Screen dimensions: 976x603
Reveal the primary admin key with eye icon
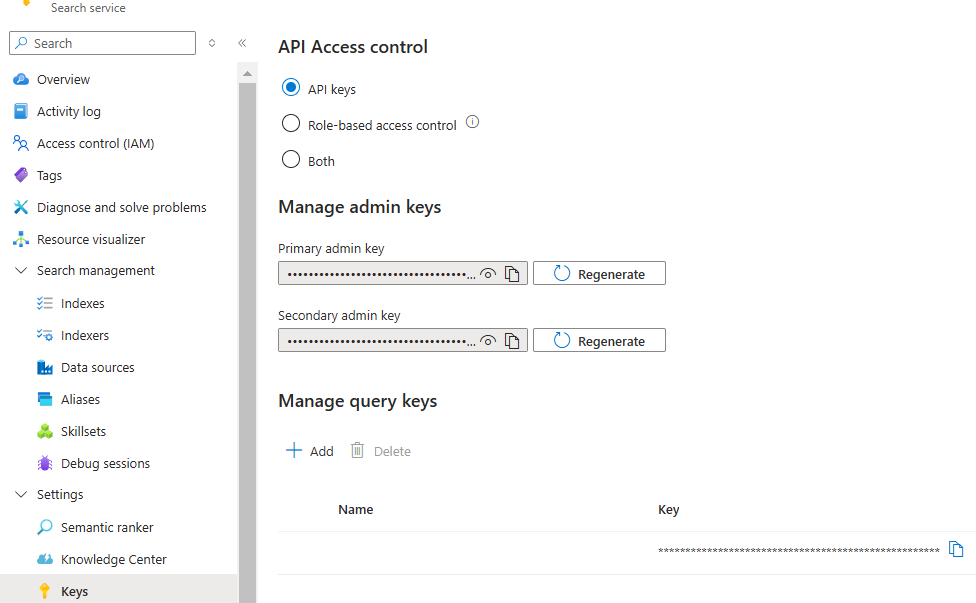[x=489, y=274]
